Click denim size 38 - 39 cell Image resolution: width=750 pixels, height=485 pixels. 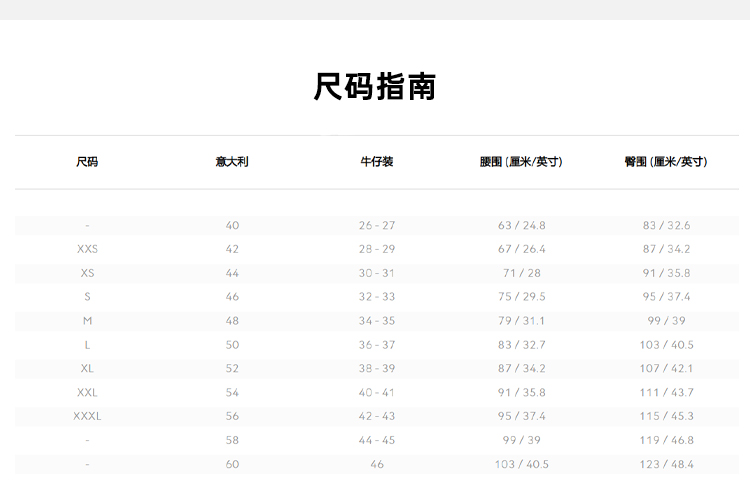(377, 369)
